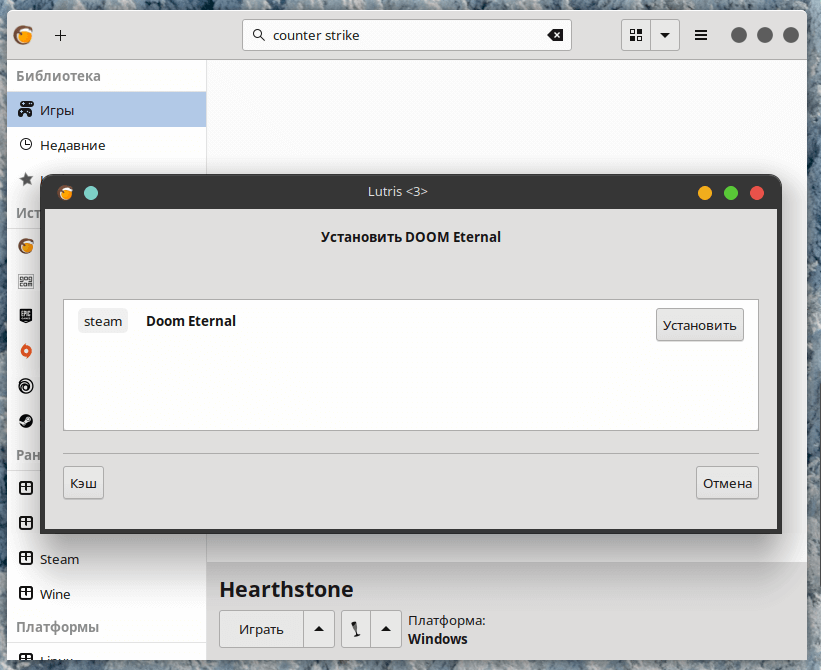Screen dimensions: 821x670
Task: Expand the Wine runner options arrow
Action: [386, 629]
